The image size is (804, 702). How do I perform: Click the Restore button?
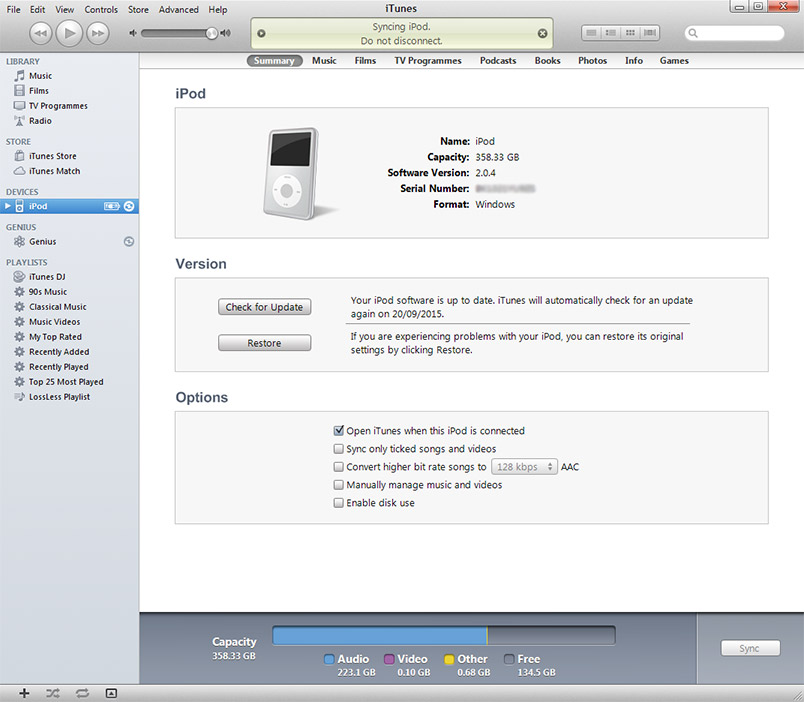coord(265,343)
